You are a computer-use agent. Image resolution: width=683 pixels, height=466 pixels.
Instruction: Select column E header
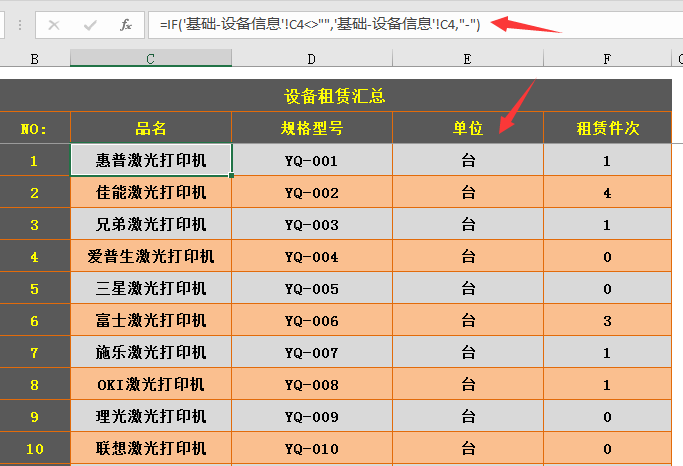468,58
